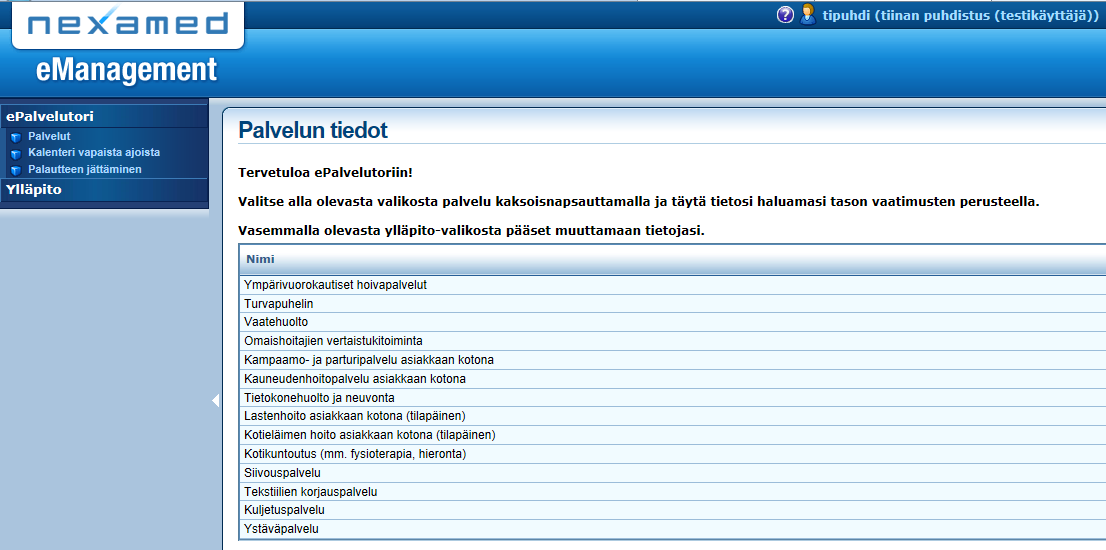The height and width of the screenshot is (550, 1106).
Task: Select Tietokonehuolto ja neuvonta row
Action: pyautogui.click(x=673, y=398)
